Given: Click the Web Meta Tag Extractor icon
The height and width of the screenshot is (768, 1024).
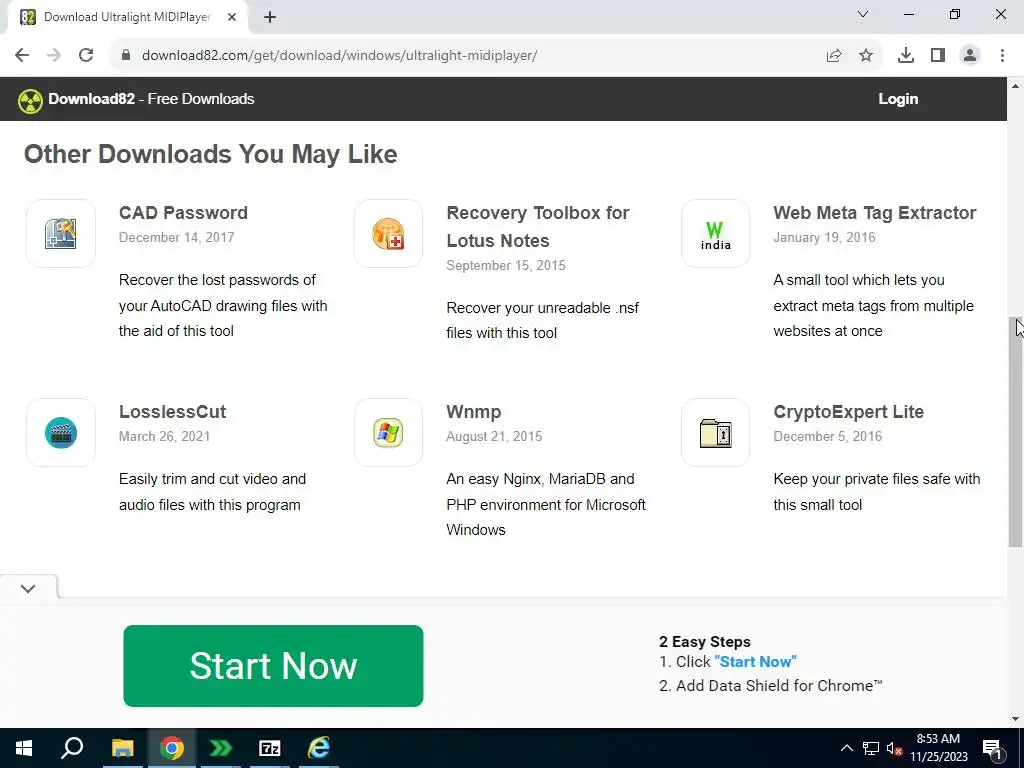Looking at the screenshot, I should (x=716, y=233).
